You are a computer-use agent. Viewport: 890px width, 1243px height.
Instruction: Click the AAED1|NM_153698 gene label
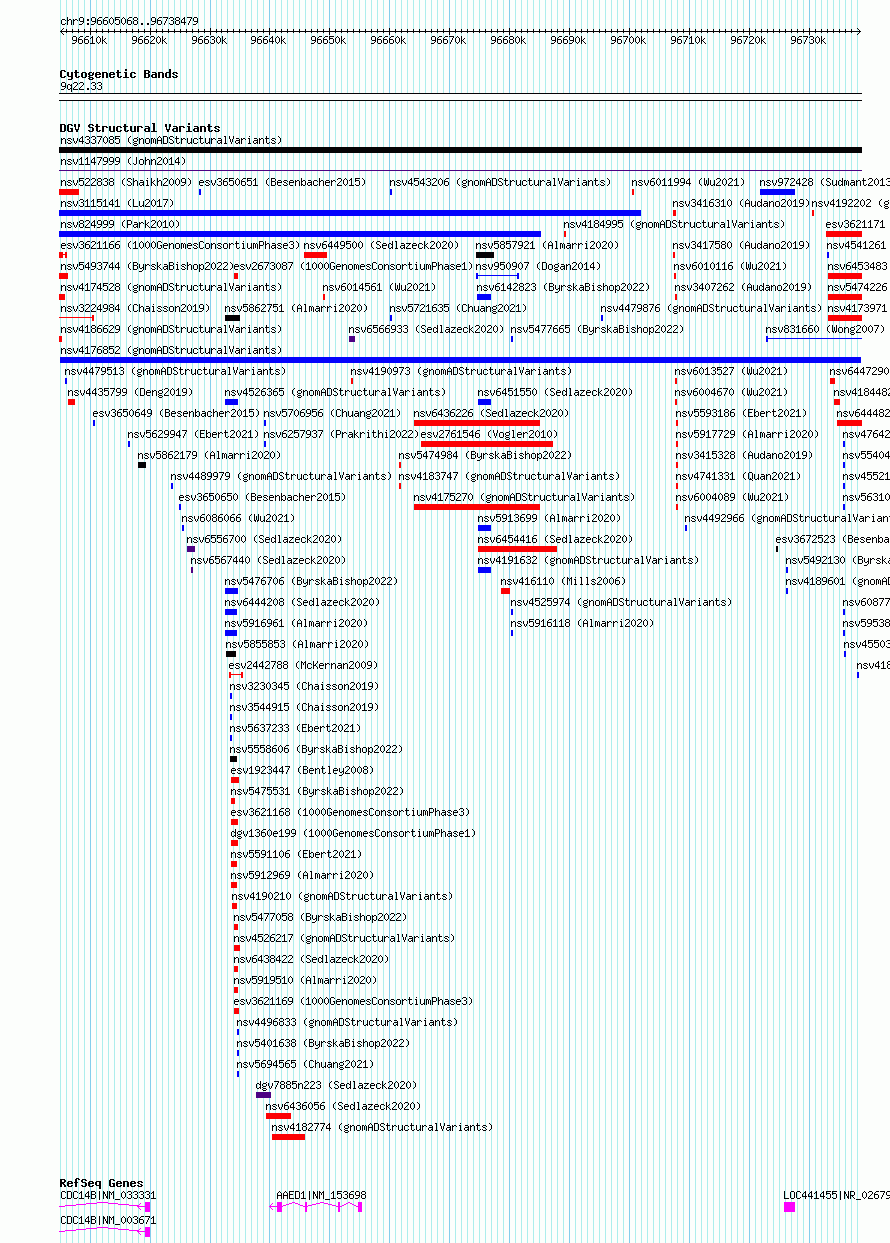321,1195
